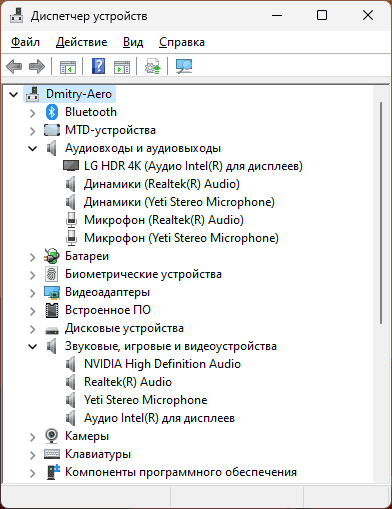392x509 pixels.
Task: Click the fingerprint Биометрические устройства icon
Action: [x=52, y=274]
